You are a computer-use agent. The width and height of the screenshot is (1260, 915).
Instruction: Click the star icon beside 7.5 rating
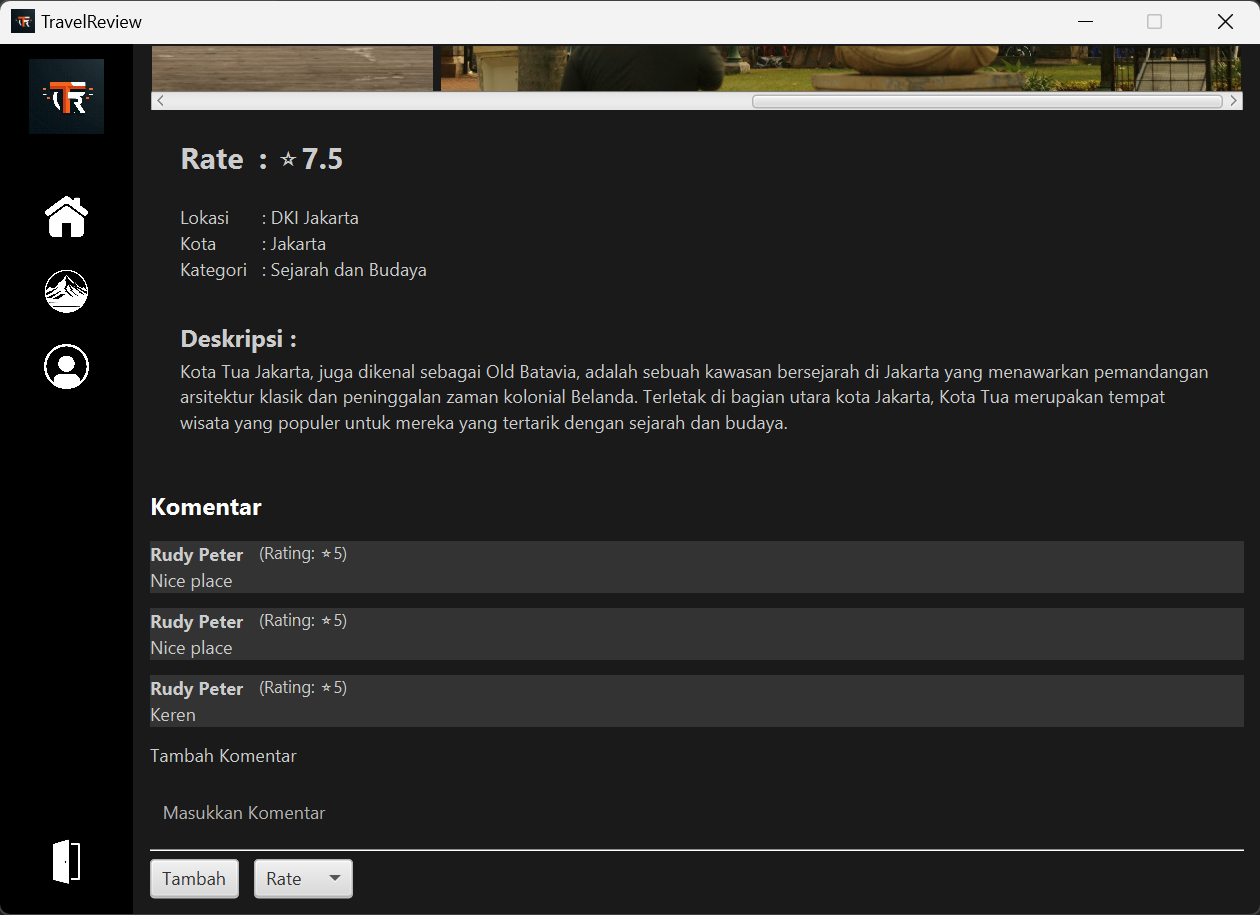tap(288, 160)
